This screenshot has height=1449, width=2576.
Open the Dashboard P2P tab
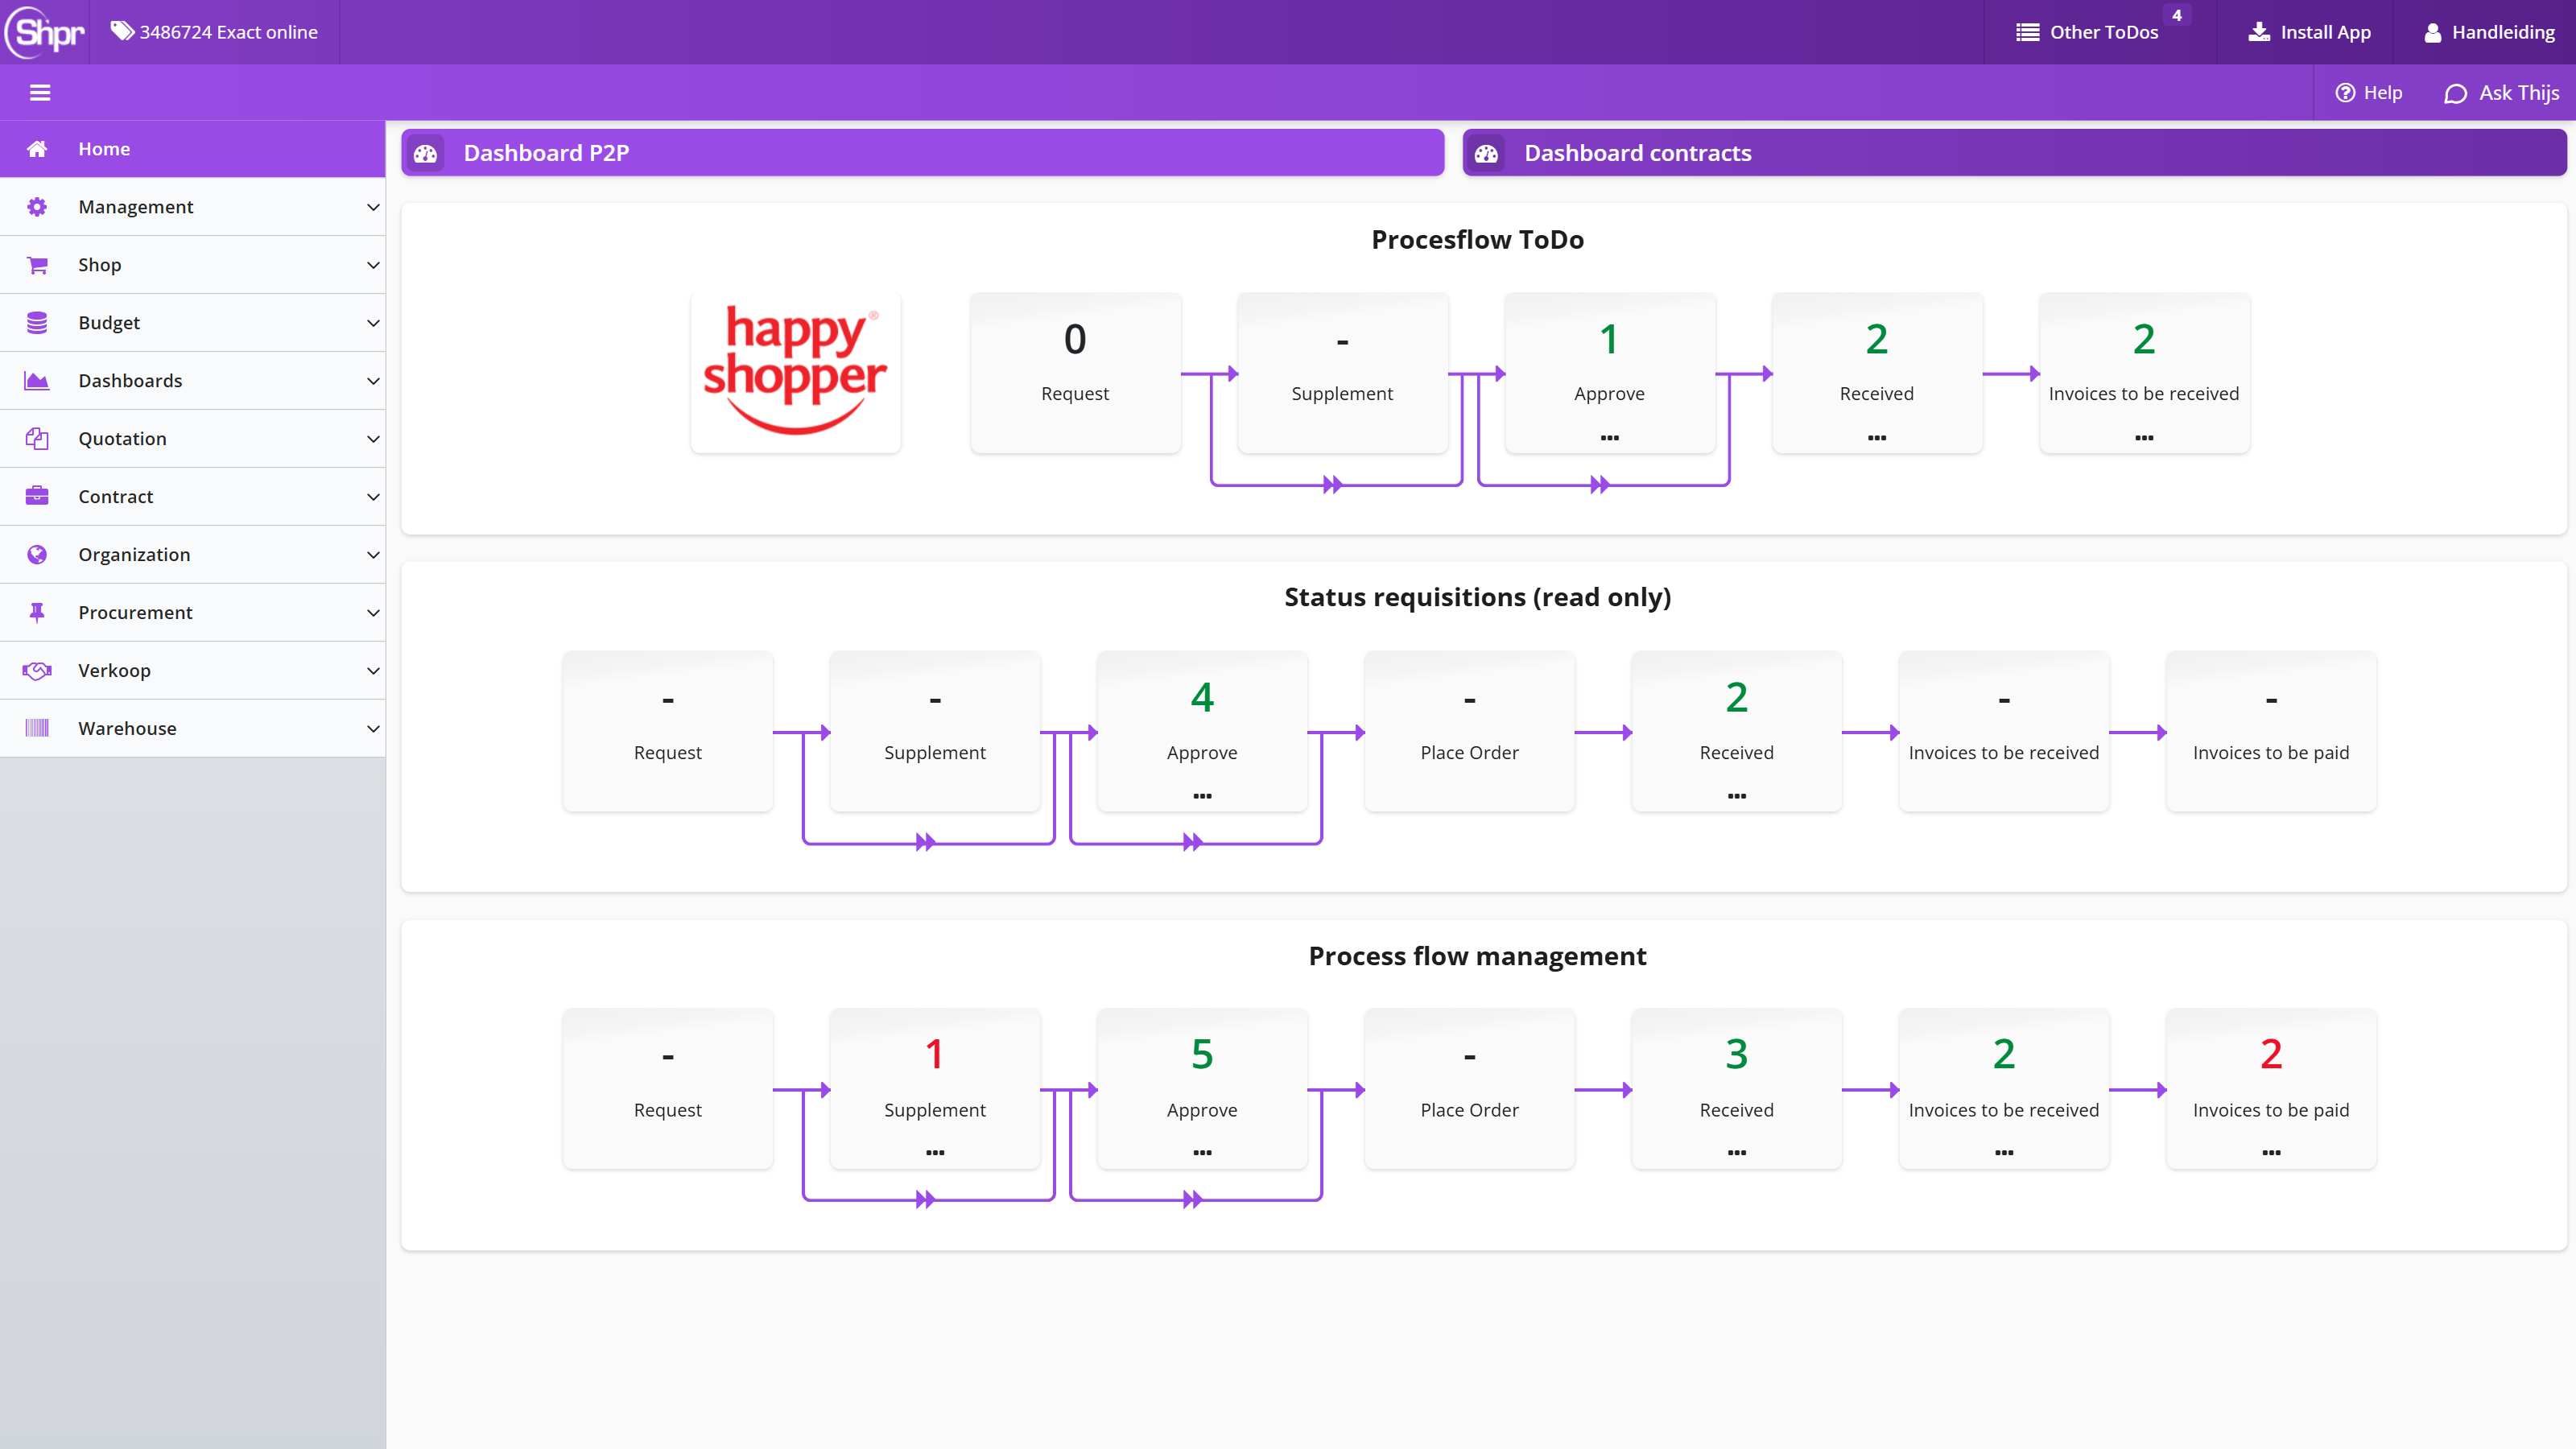922,153
